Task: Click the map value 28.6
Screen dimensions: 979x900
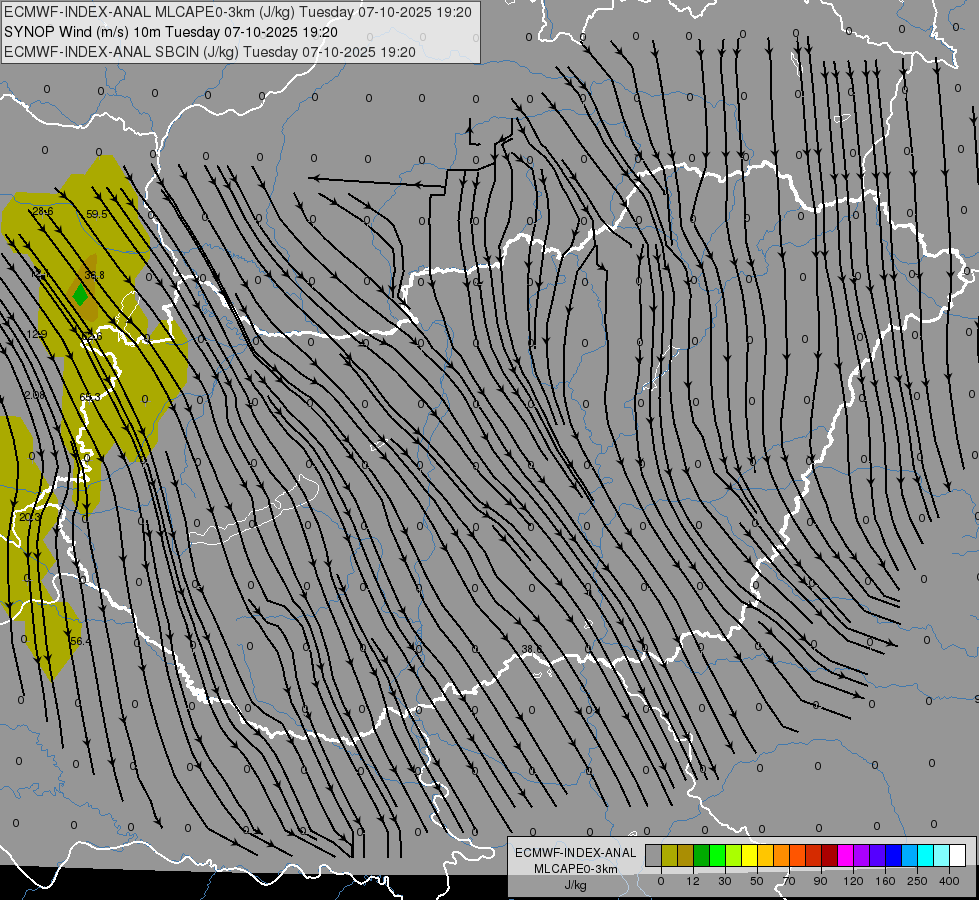Action: [42, 212]
